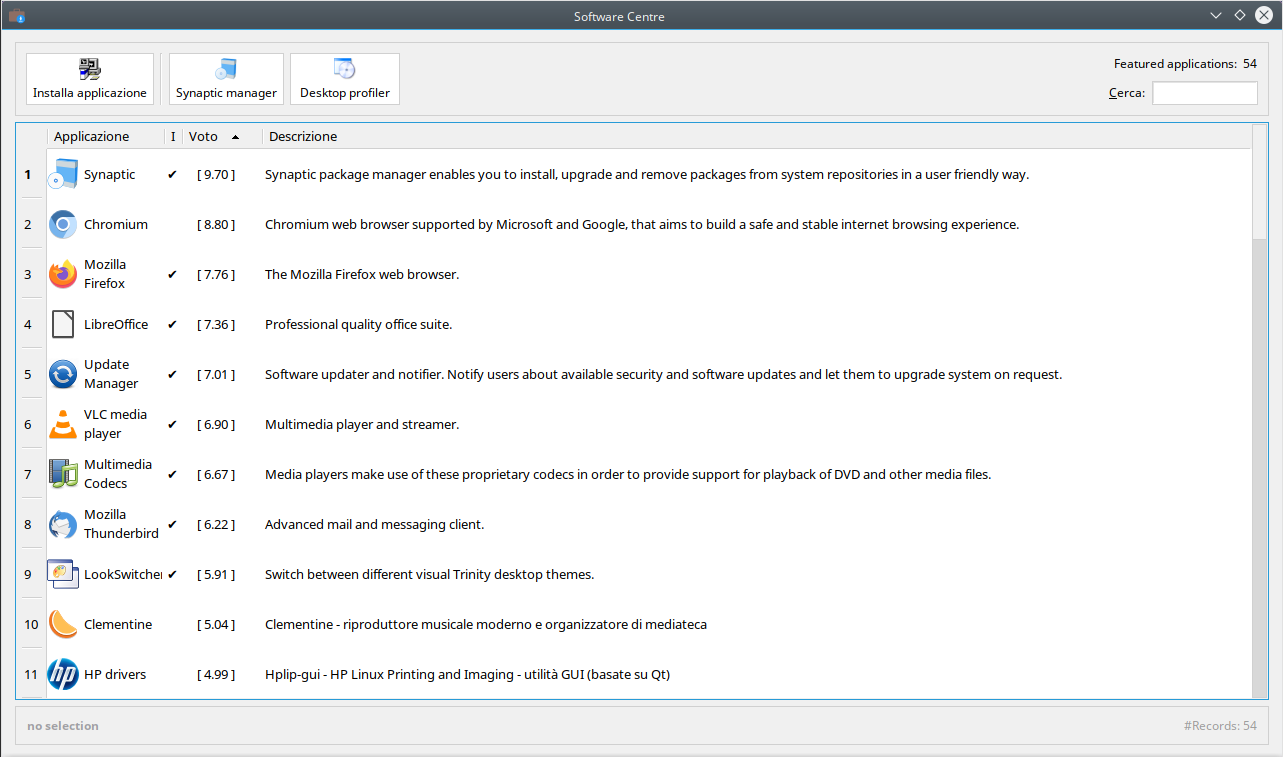Click the row number 5 header

[x=31, y=374]
